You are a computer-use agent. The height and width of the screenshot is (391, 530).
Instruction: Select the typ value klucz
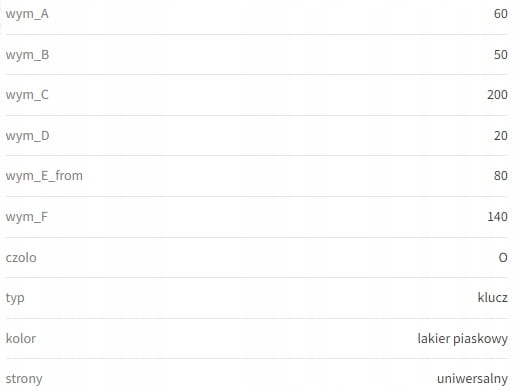[492, 298]
